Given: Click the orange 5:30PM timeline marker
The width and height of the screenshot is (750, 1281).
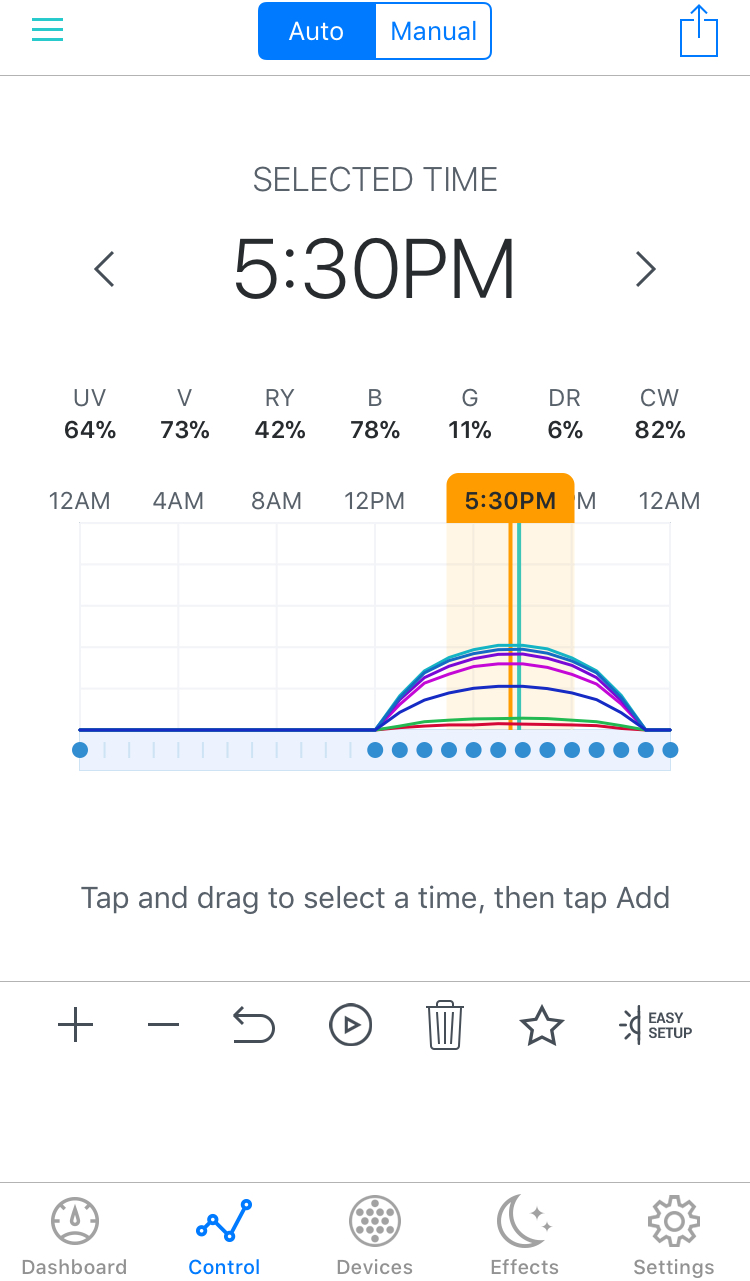Looking at the screenshot, I should pos(510,500).
